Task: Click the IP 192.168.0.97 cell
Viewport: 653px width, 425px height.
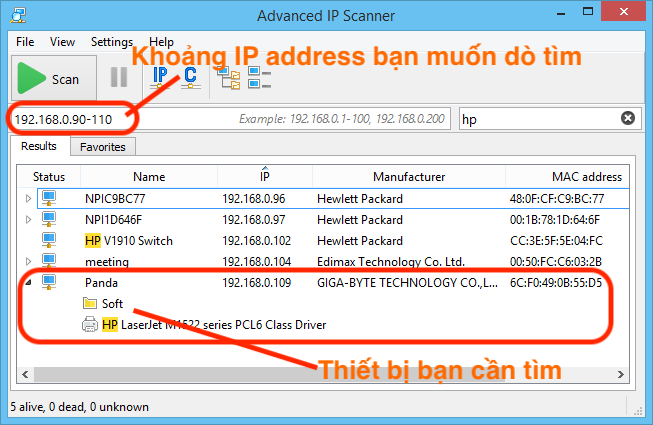Action: (x=254, y=219)
